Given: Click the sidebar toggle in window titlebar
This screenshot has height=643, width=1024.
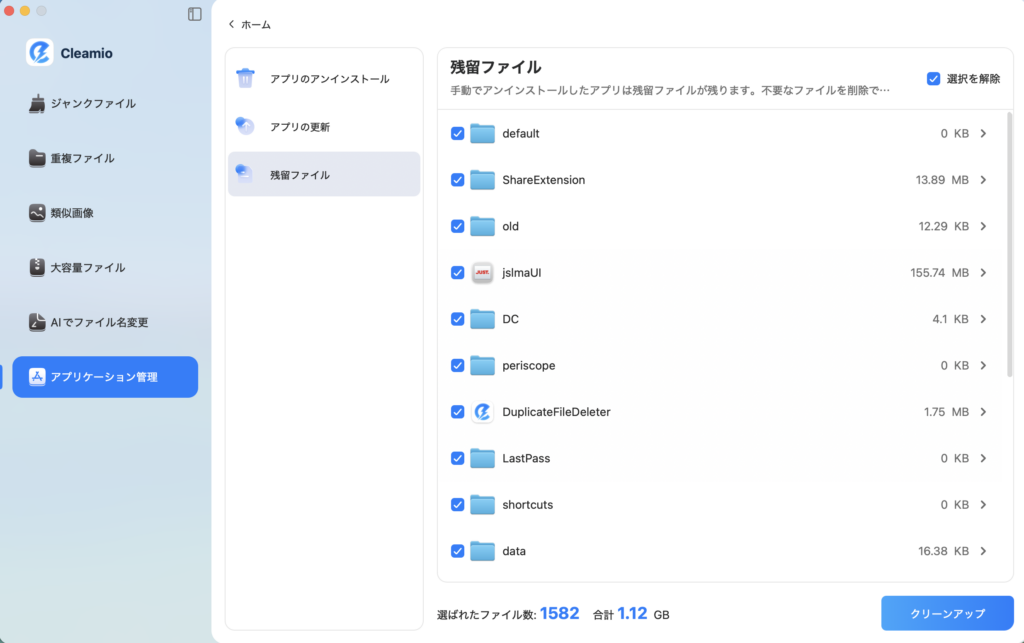Looking at the screenshot, I should 194,14.
